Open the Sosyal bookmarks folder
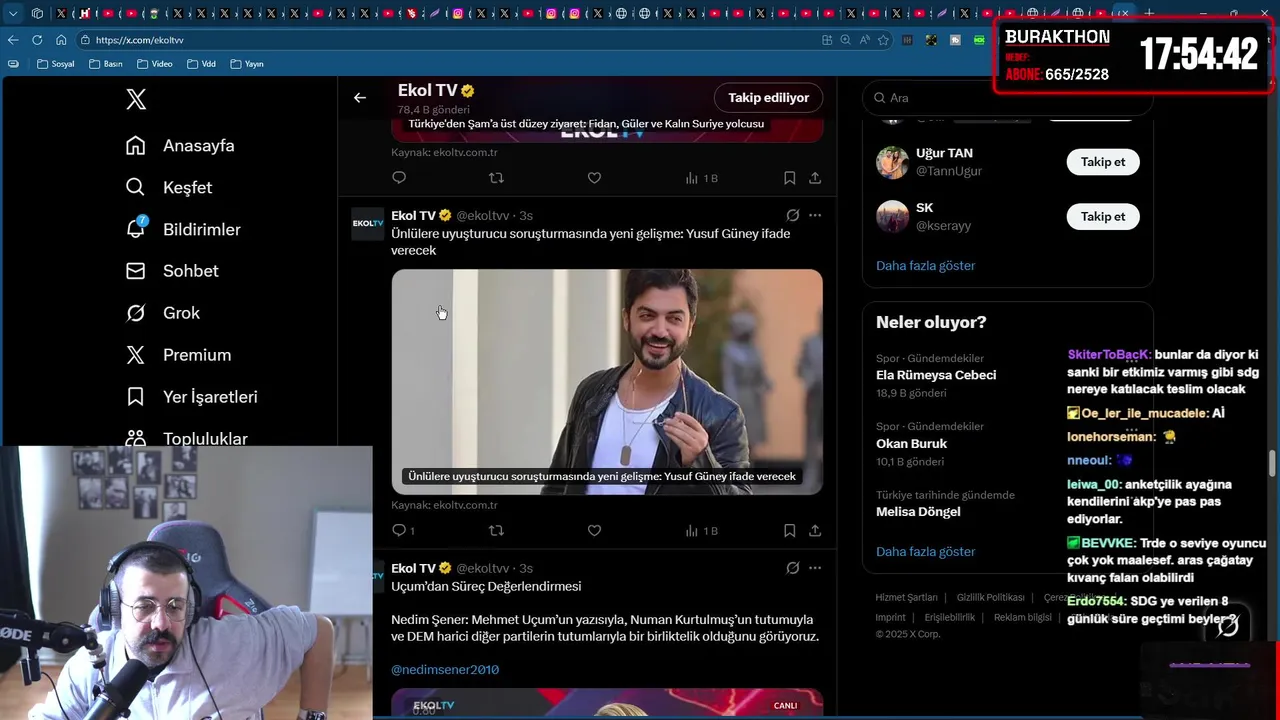1280x720 pixels. [x=56, y=64]
